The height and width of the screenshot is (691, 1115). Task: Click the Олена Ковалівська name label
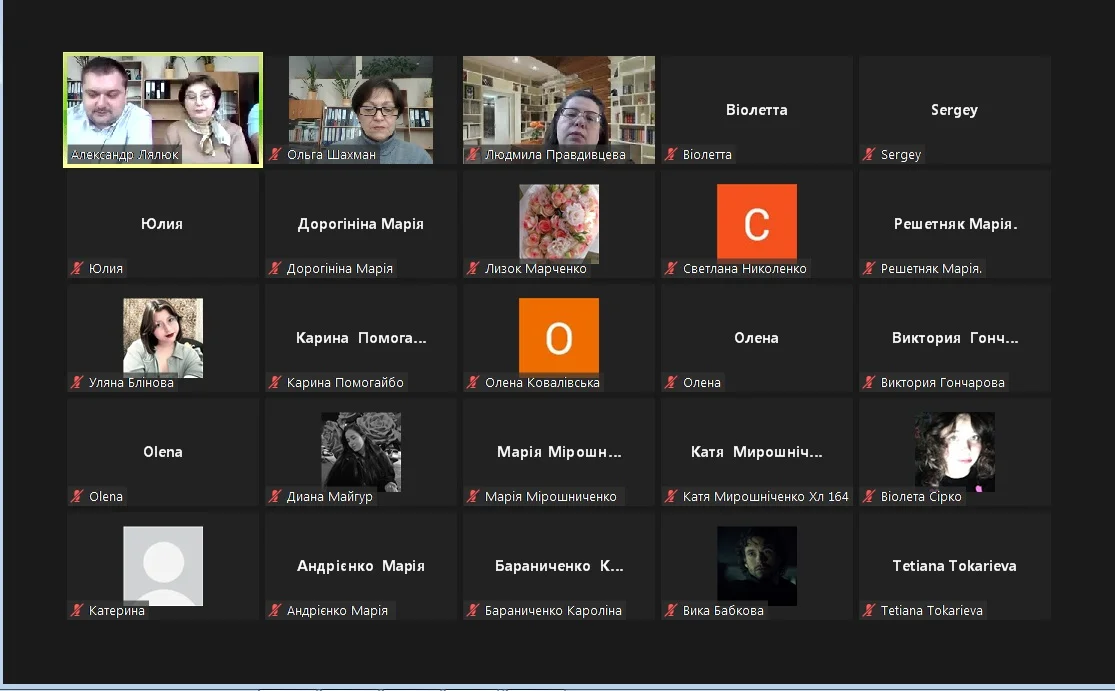click(x=543, y=382)
